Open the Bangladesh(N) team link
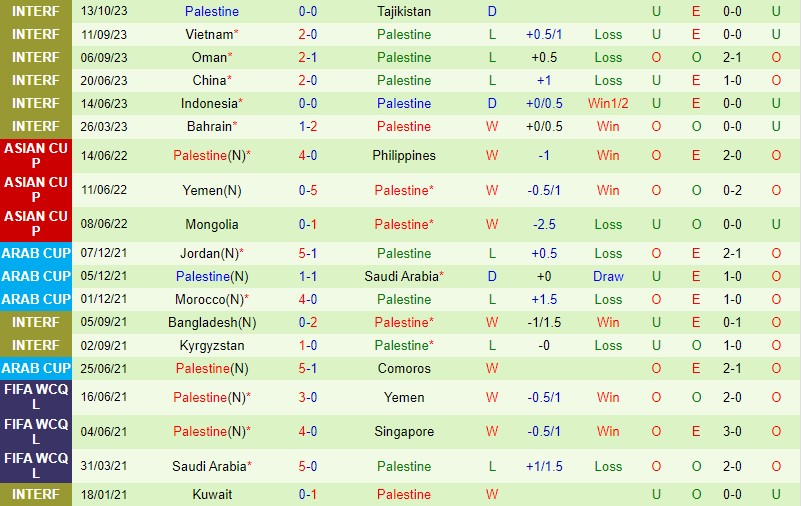The height and width of the screenshot is (506, 801). tap(211, 322)
